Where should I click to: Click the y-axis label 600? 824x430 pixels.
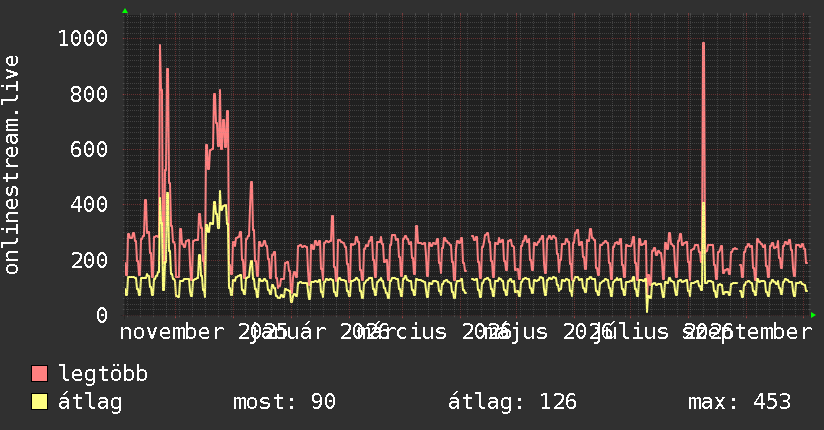coord(89,149)
